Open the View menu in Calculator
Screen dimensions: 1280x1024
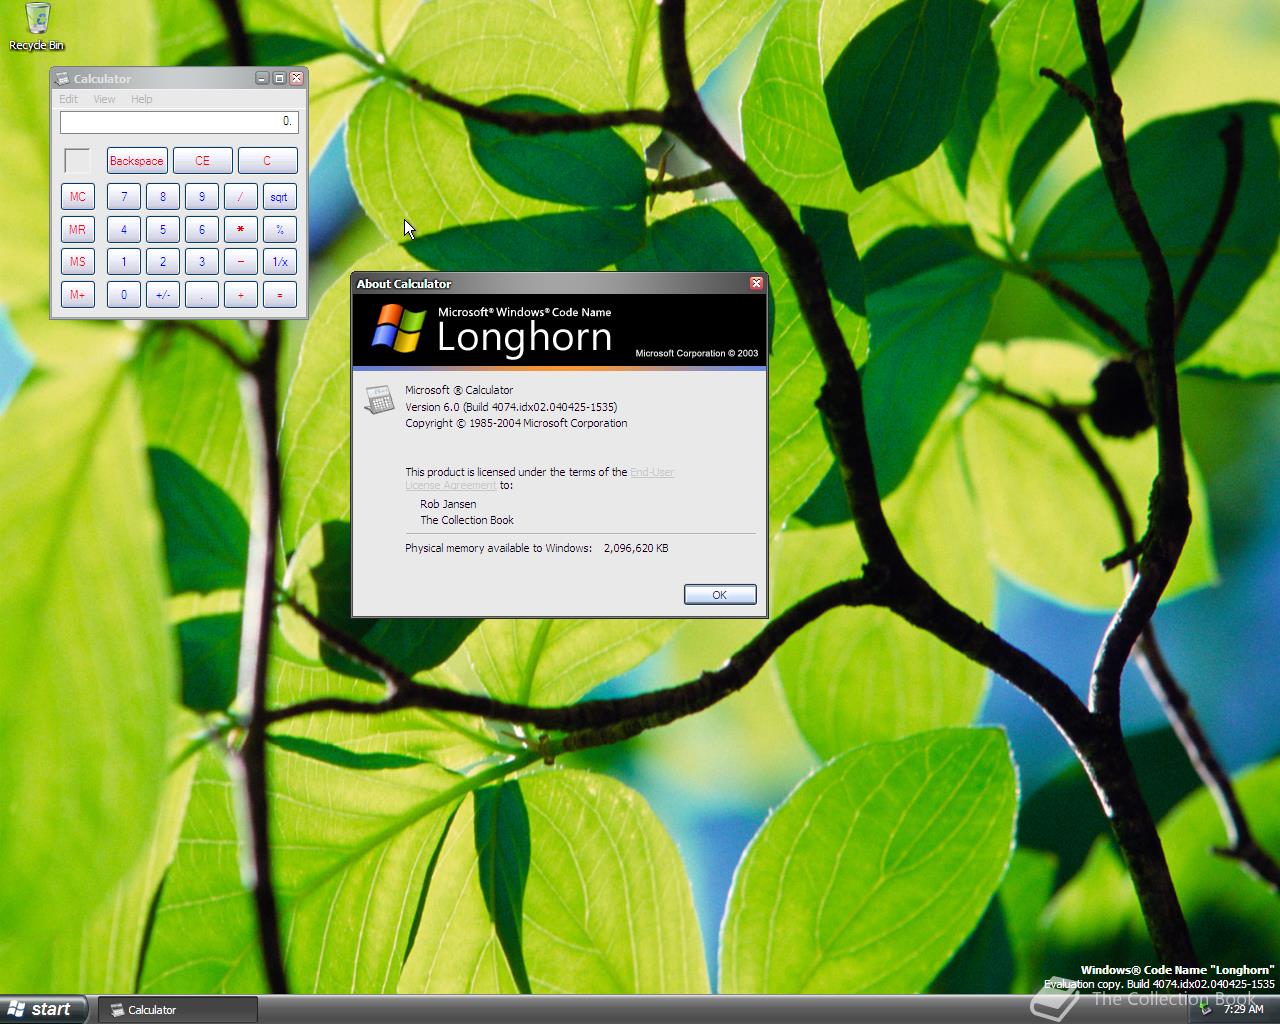pos(104,99)
